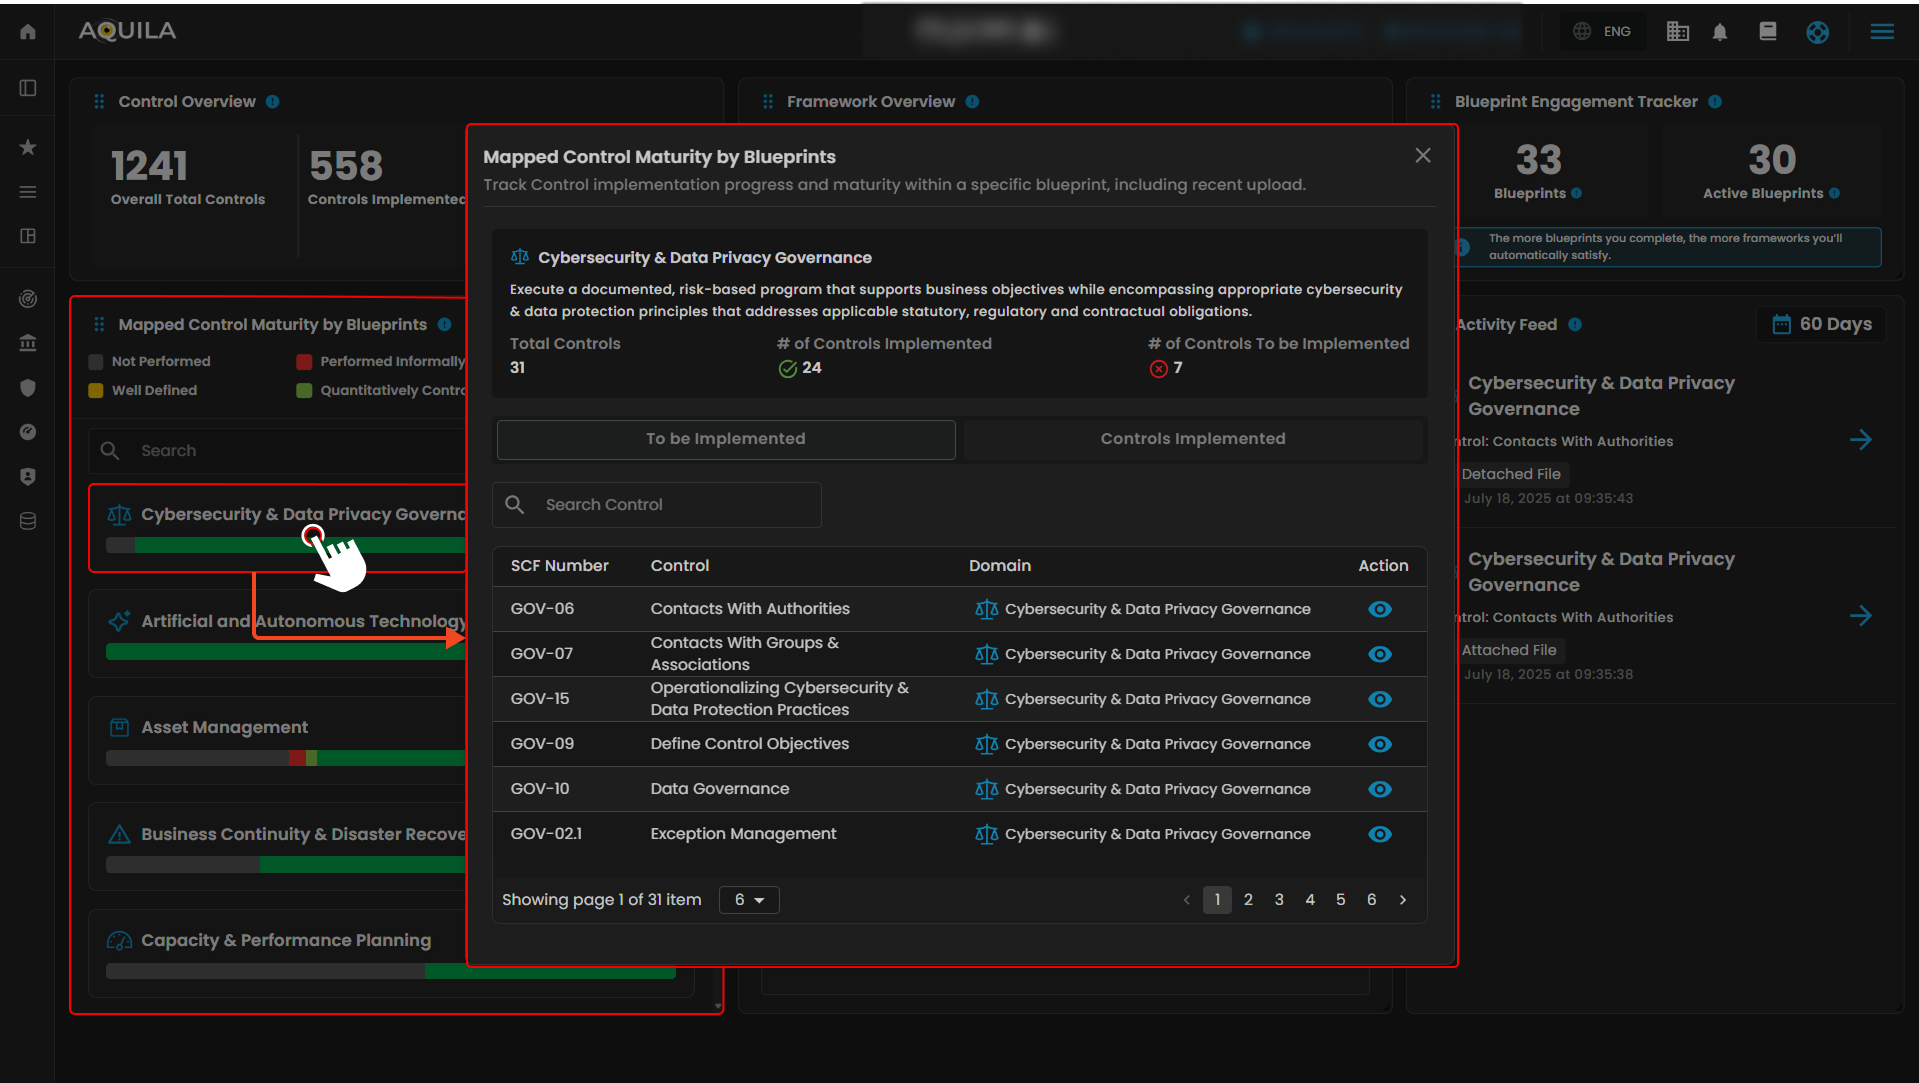
Task: Open the notifications bell
Action: (x=1720, y=32)
